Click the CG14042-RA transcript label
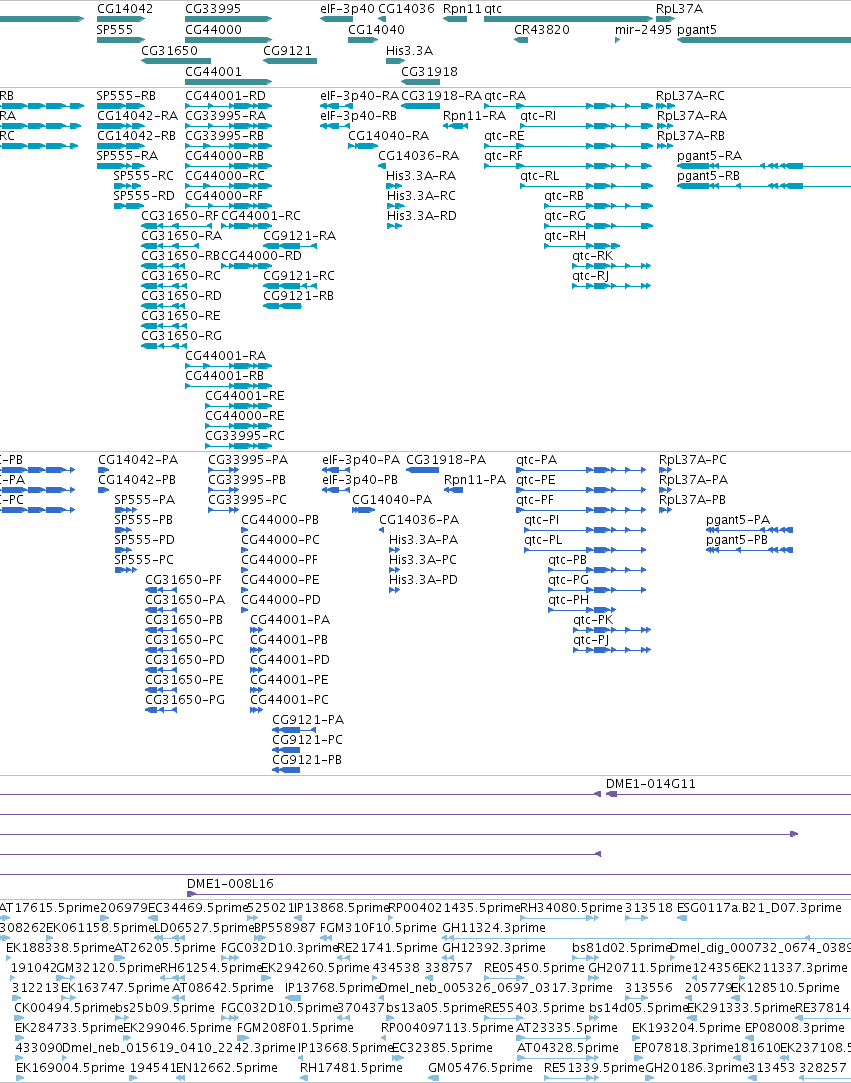 [x=137, y=115]
